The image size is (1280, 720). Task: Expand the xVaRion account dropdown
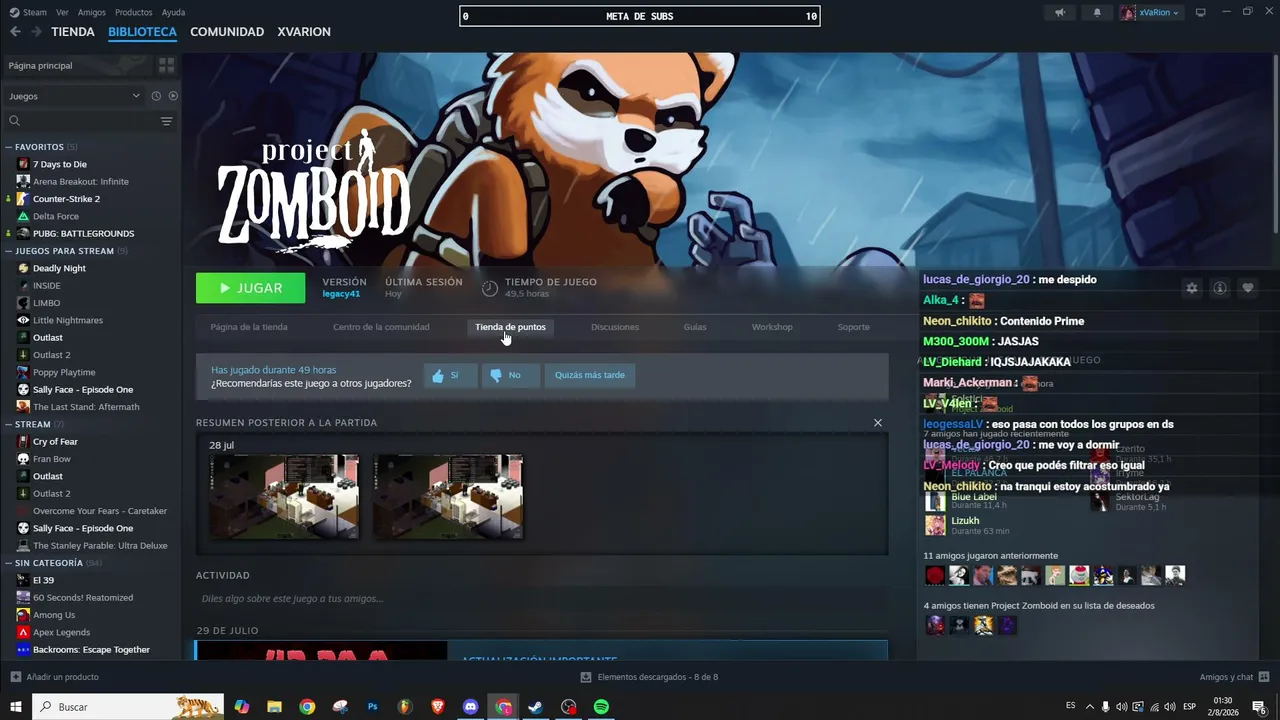[1150, 13]
